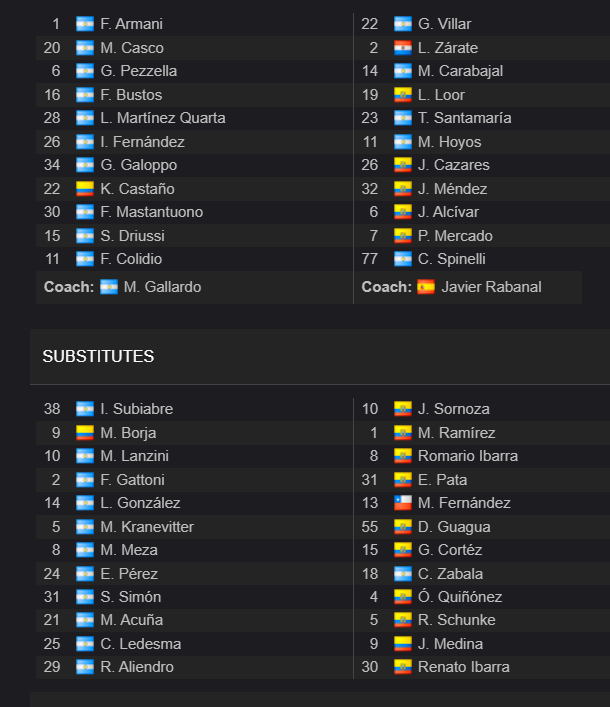Click Colombia flag next to K. Castaño

coord(85,188)
